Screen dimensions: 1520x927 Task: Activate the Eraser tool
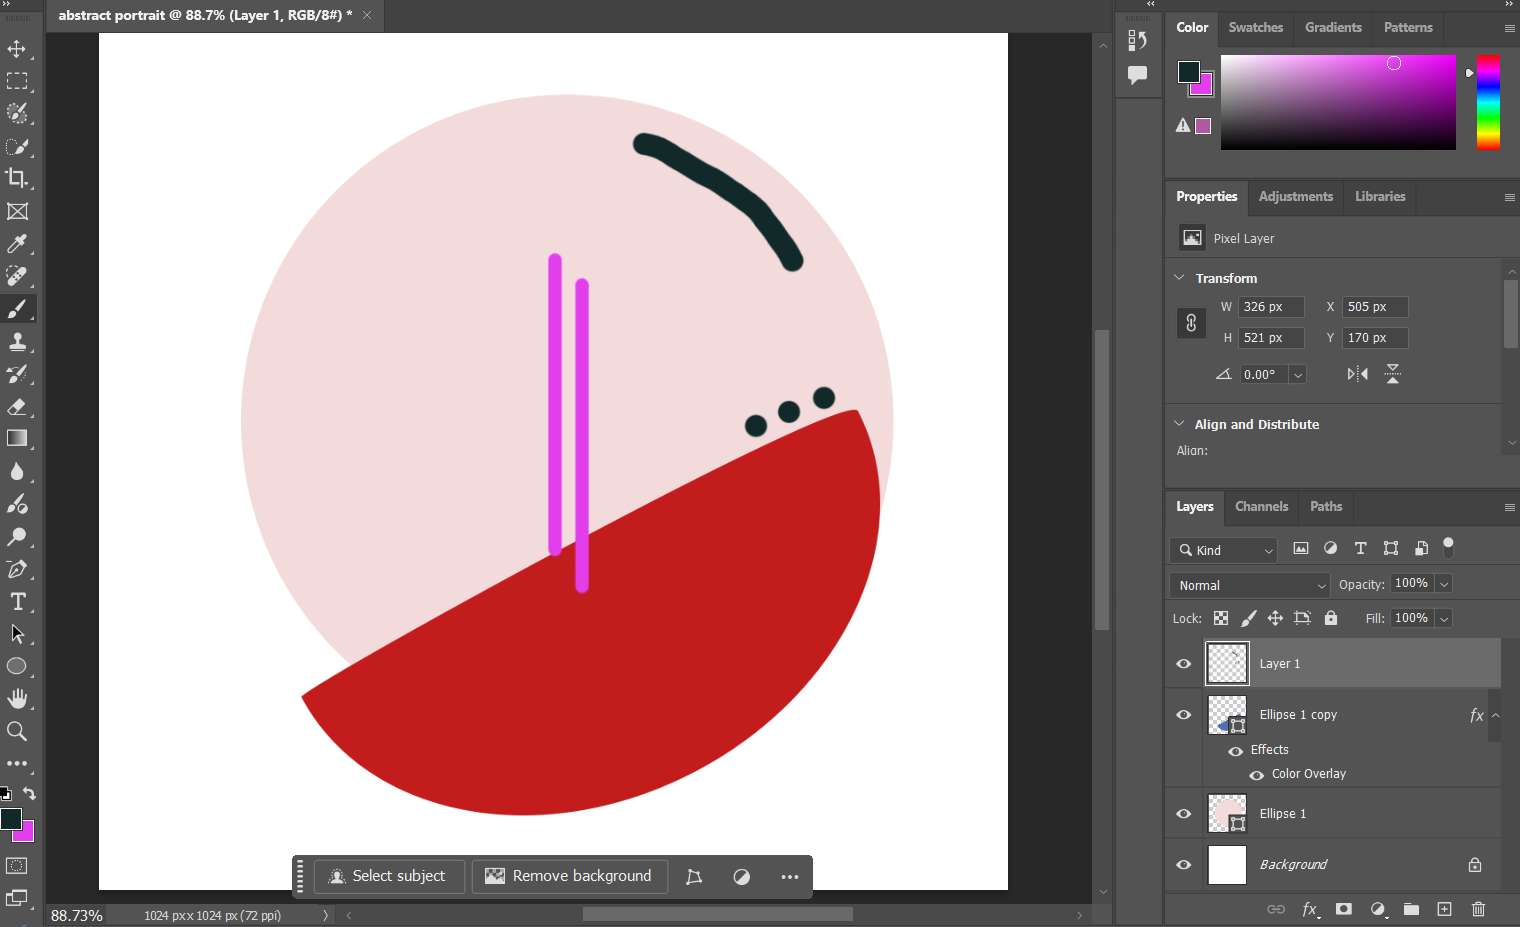tap(18, 406)
